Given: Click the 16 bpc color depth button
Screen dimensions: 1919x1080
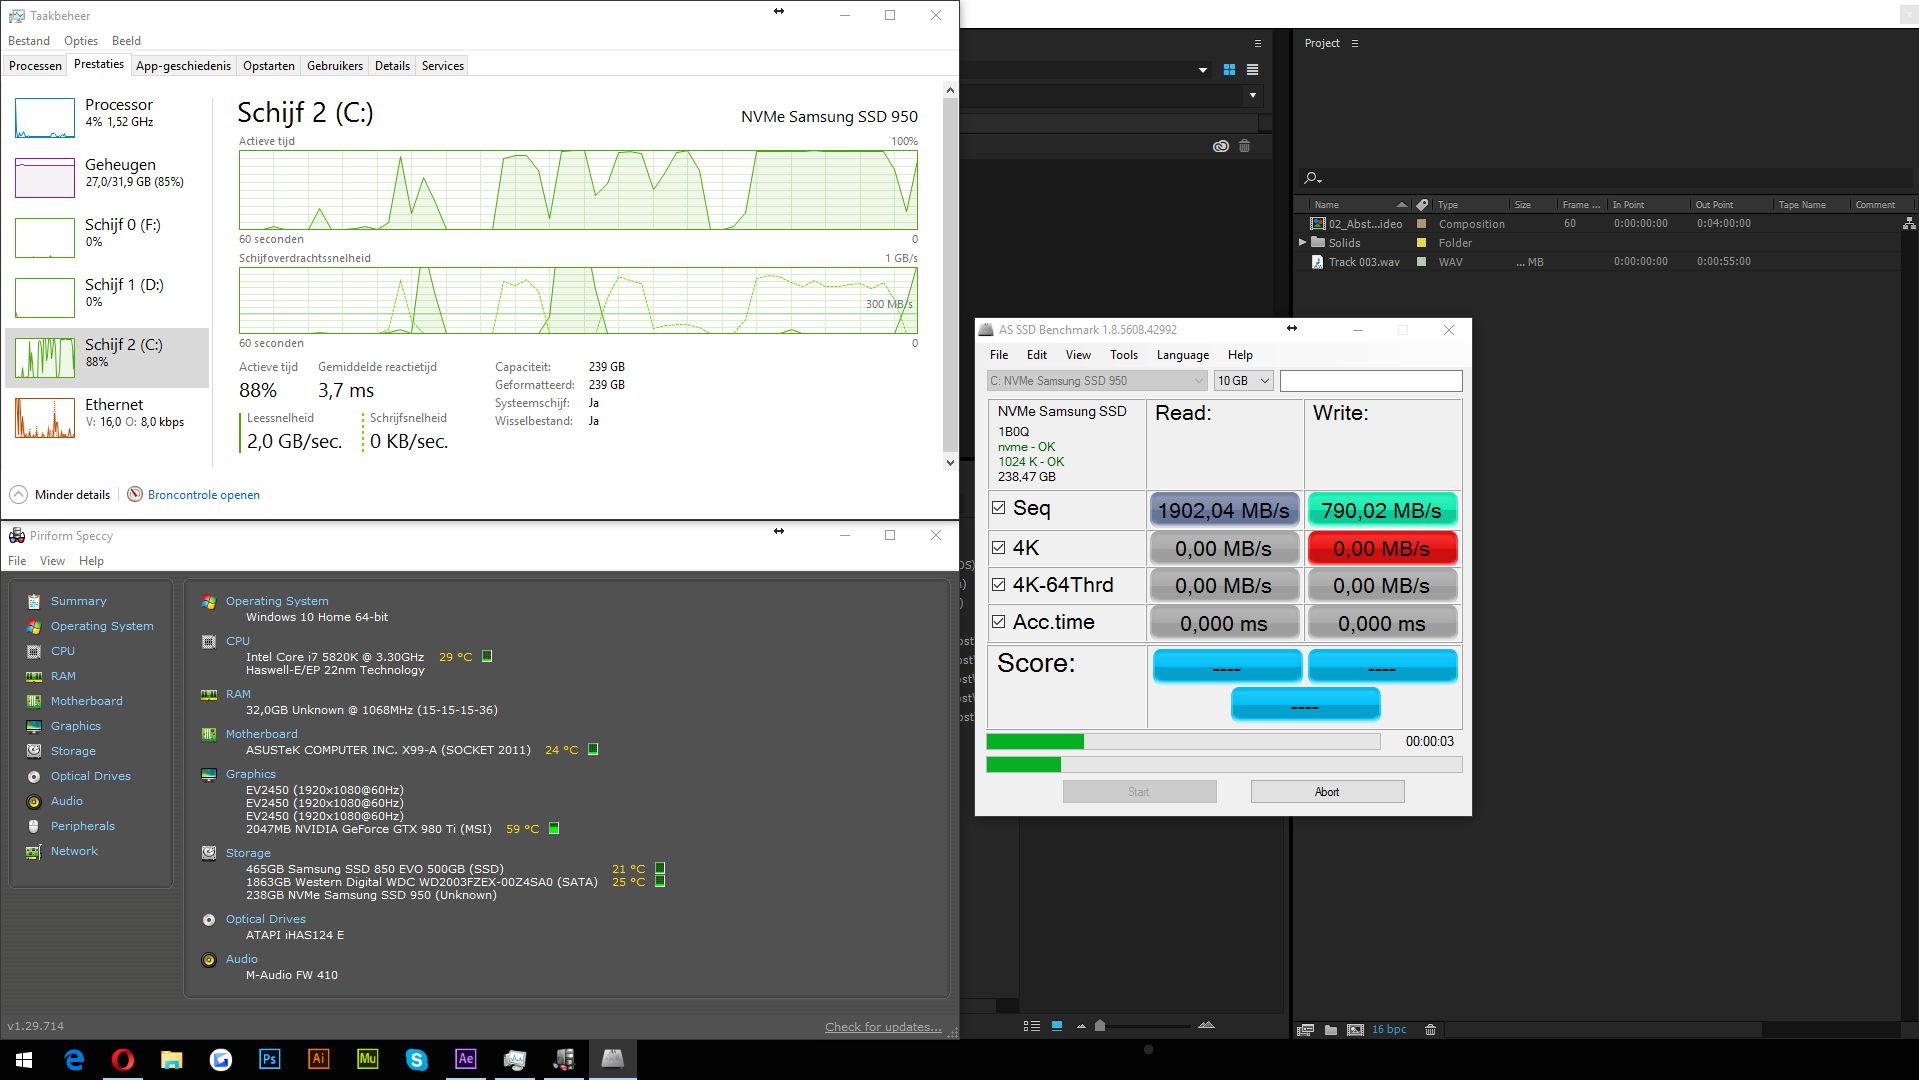Looking at the screenshot, I should (1389, 1029).
